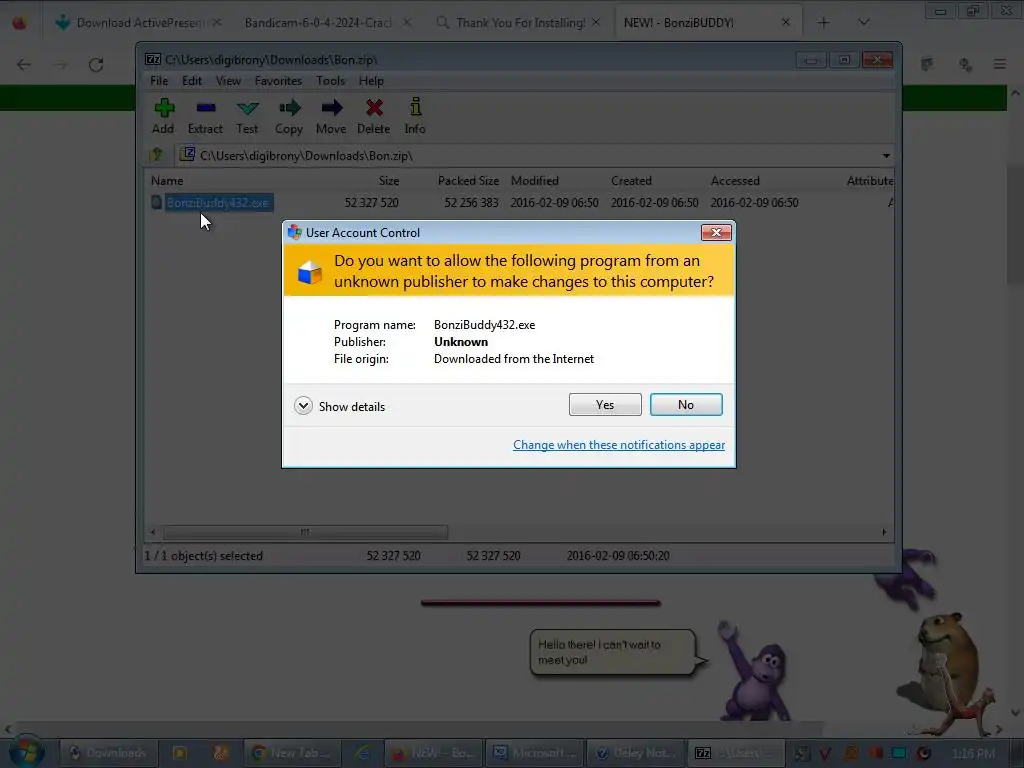The width and height of the screenshot is (1024, 768).
Task: Open the Windows Start button
Action: pyautogui.click(x=27, y=752)
